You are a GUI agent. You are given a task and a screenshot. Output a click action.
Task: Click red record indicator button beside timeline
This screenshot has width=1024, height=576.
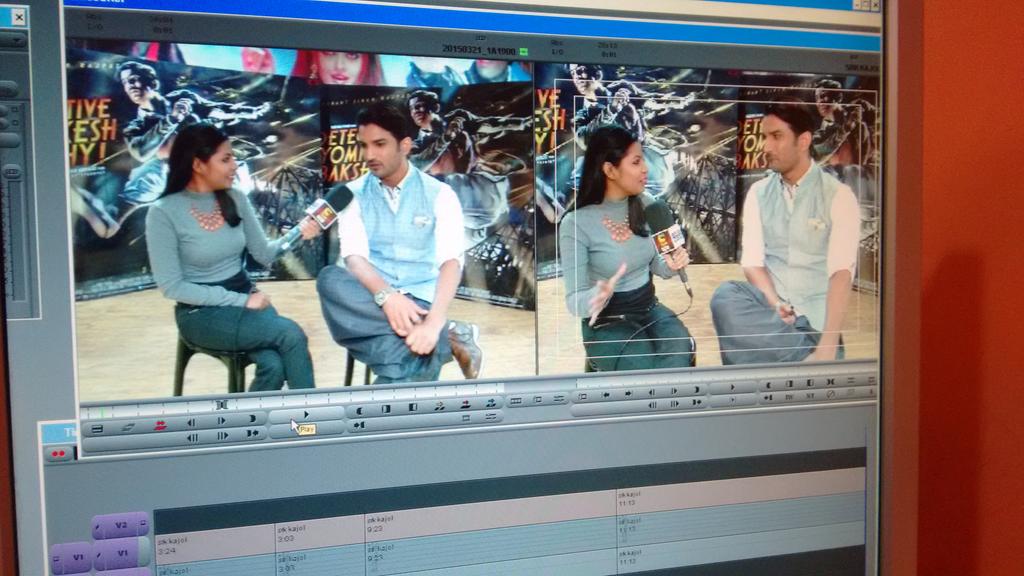pyautogui.click(x=59, y=453)
